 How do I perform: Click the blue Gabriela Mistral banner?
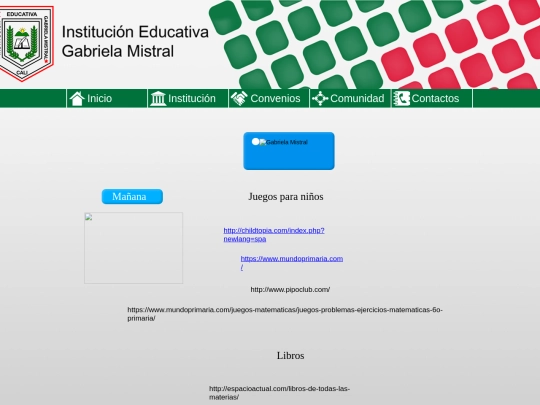point(289,151)
